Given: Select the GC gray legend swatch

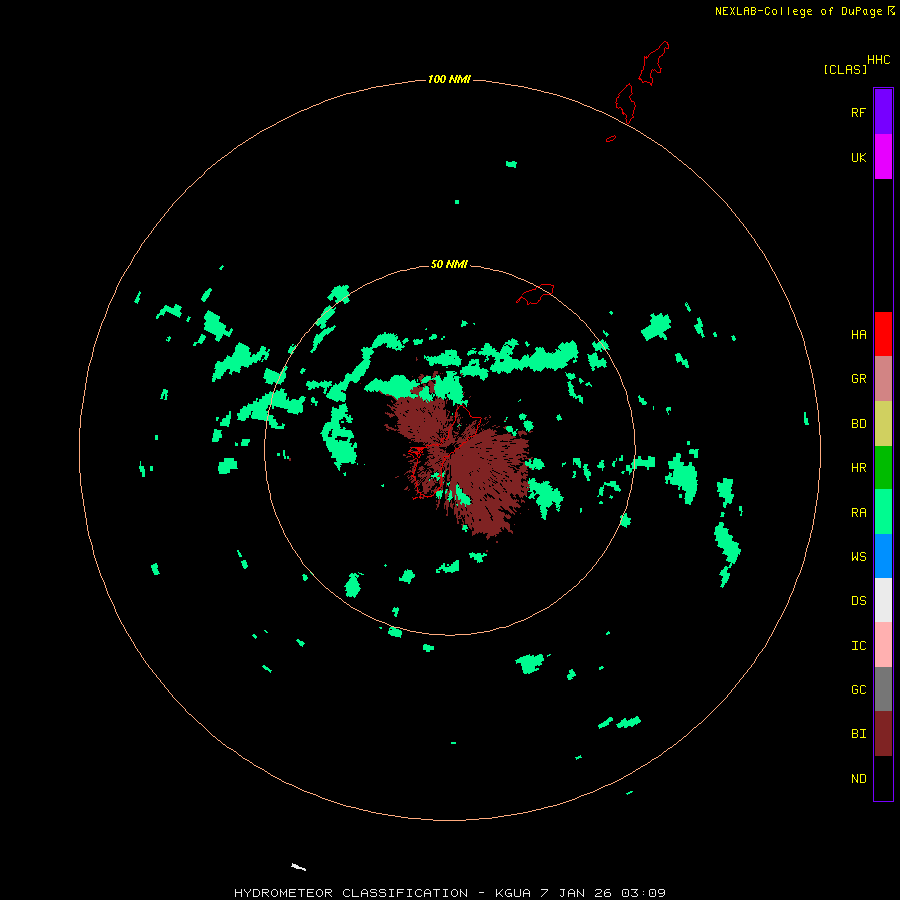Looking at the screenshot, I should tap(883, 689).
